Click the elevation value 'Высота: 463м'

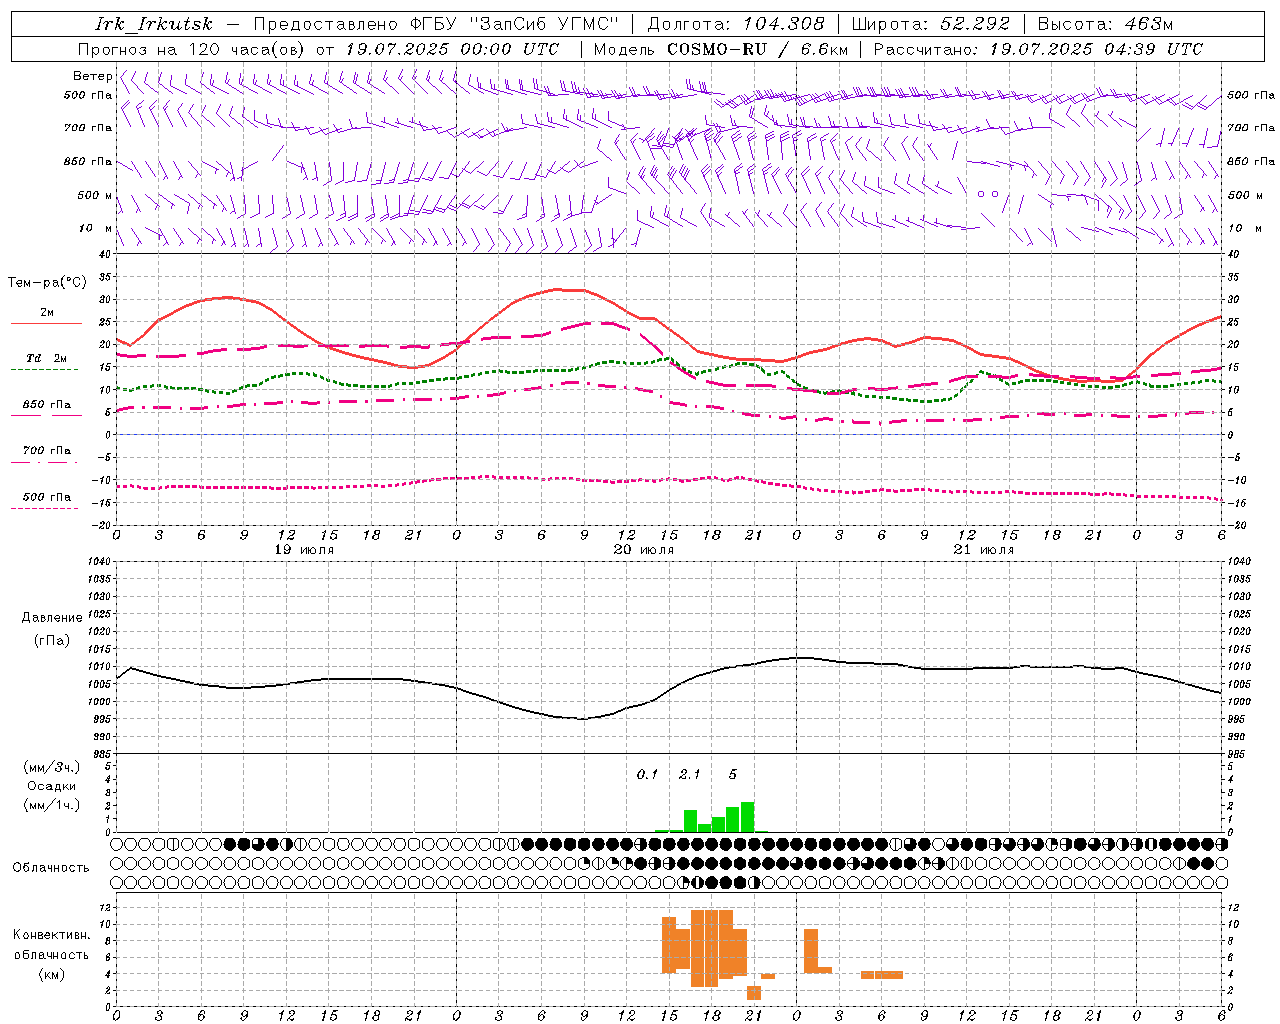click(1105, 24)
